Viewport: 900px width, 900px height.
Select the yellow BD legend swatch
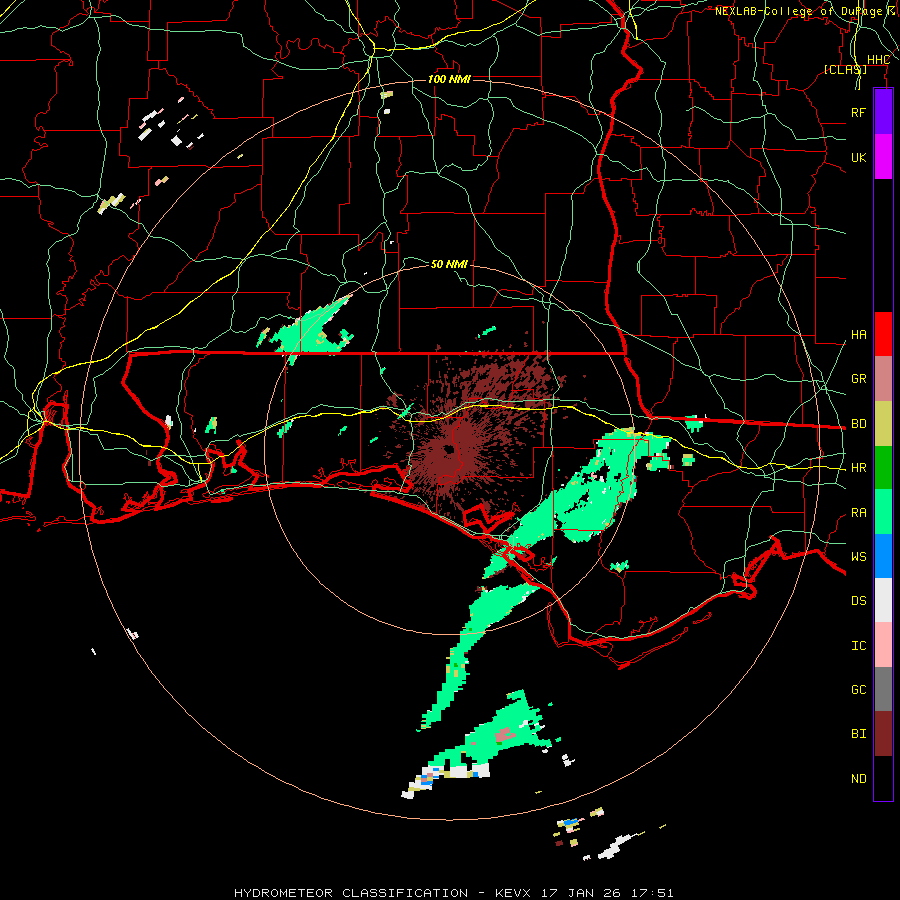883,423
